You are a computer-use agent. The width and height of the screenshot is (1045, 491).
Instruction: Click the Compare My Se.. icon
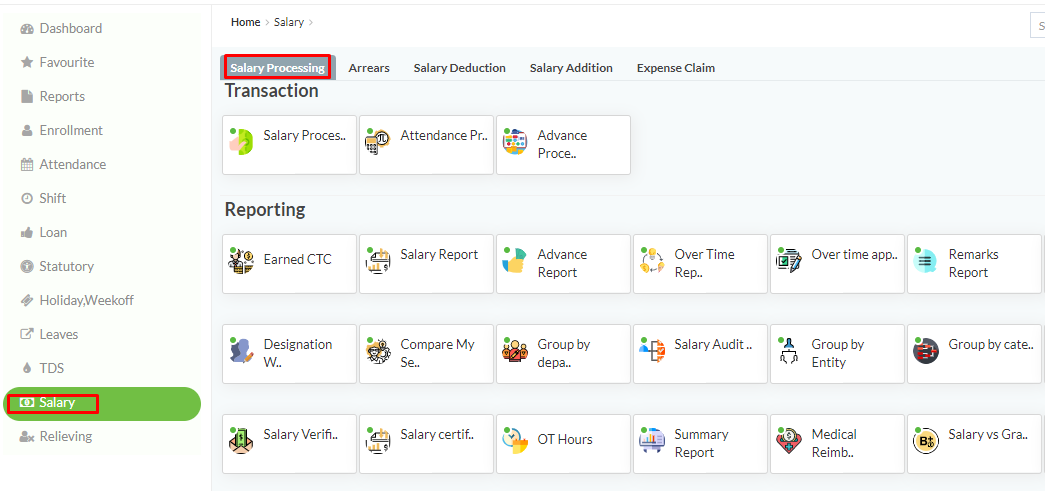378,350
